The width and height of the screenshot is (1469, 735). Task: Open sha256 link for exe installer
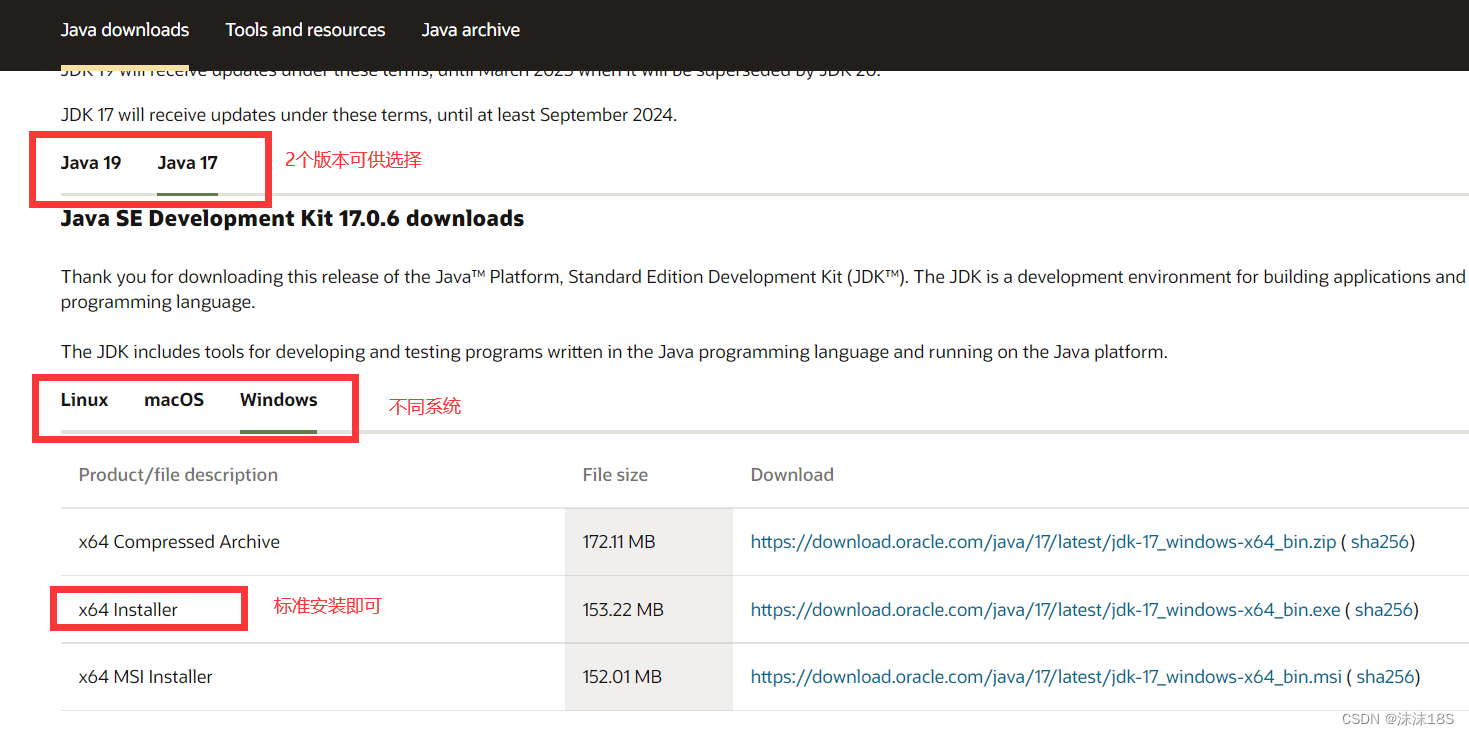pyautogui.click(x=1384, y=610)
